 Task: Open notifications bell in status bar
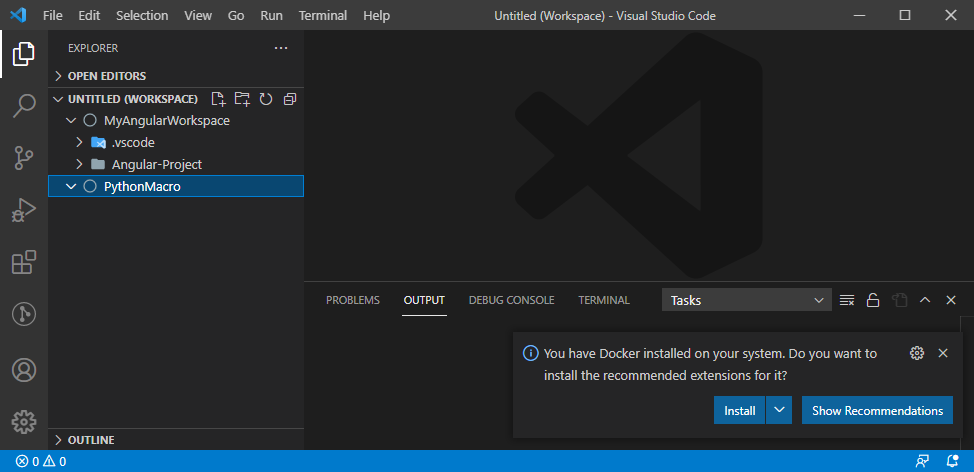(952, 461)
